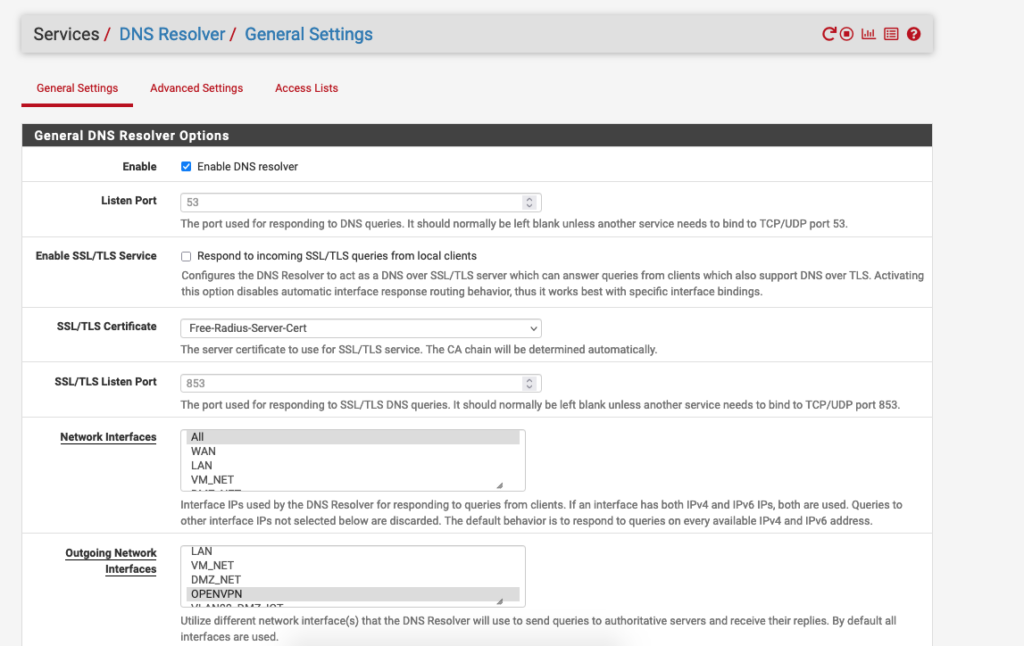The width and height of the screenshot is (1024, 646).
Task: Click the Outgoing Network Interfaces resize handle
Action: click(500, 601)
